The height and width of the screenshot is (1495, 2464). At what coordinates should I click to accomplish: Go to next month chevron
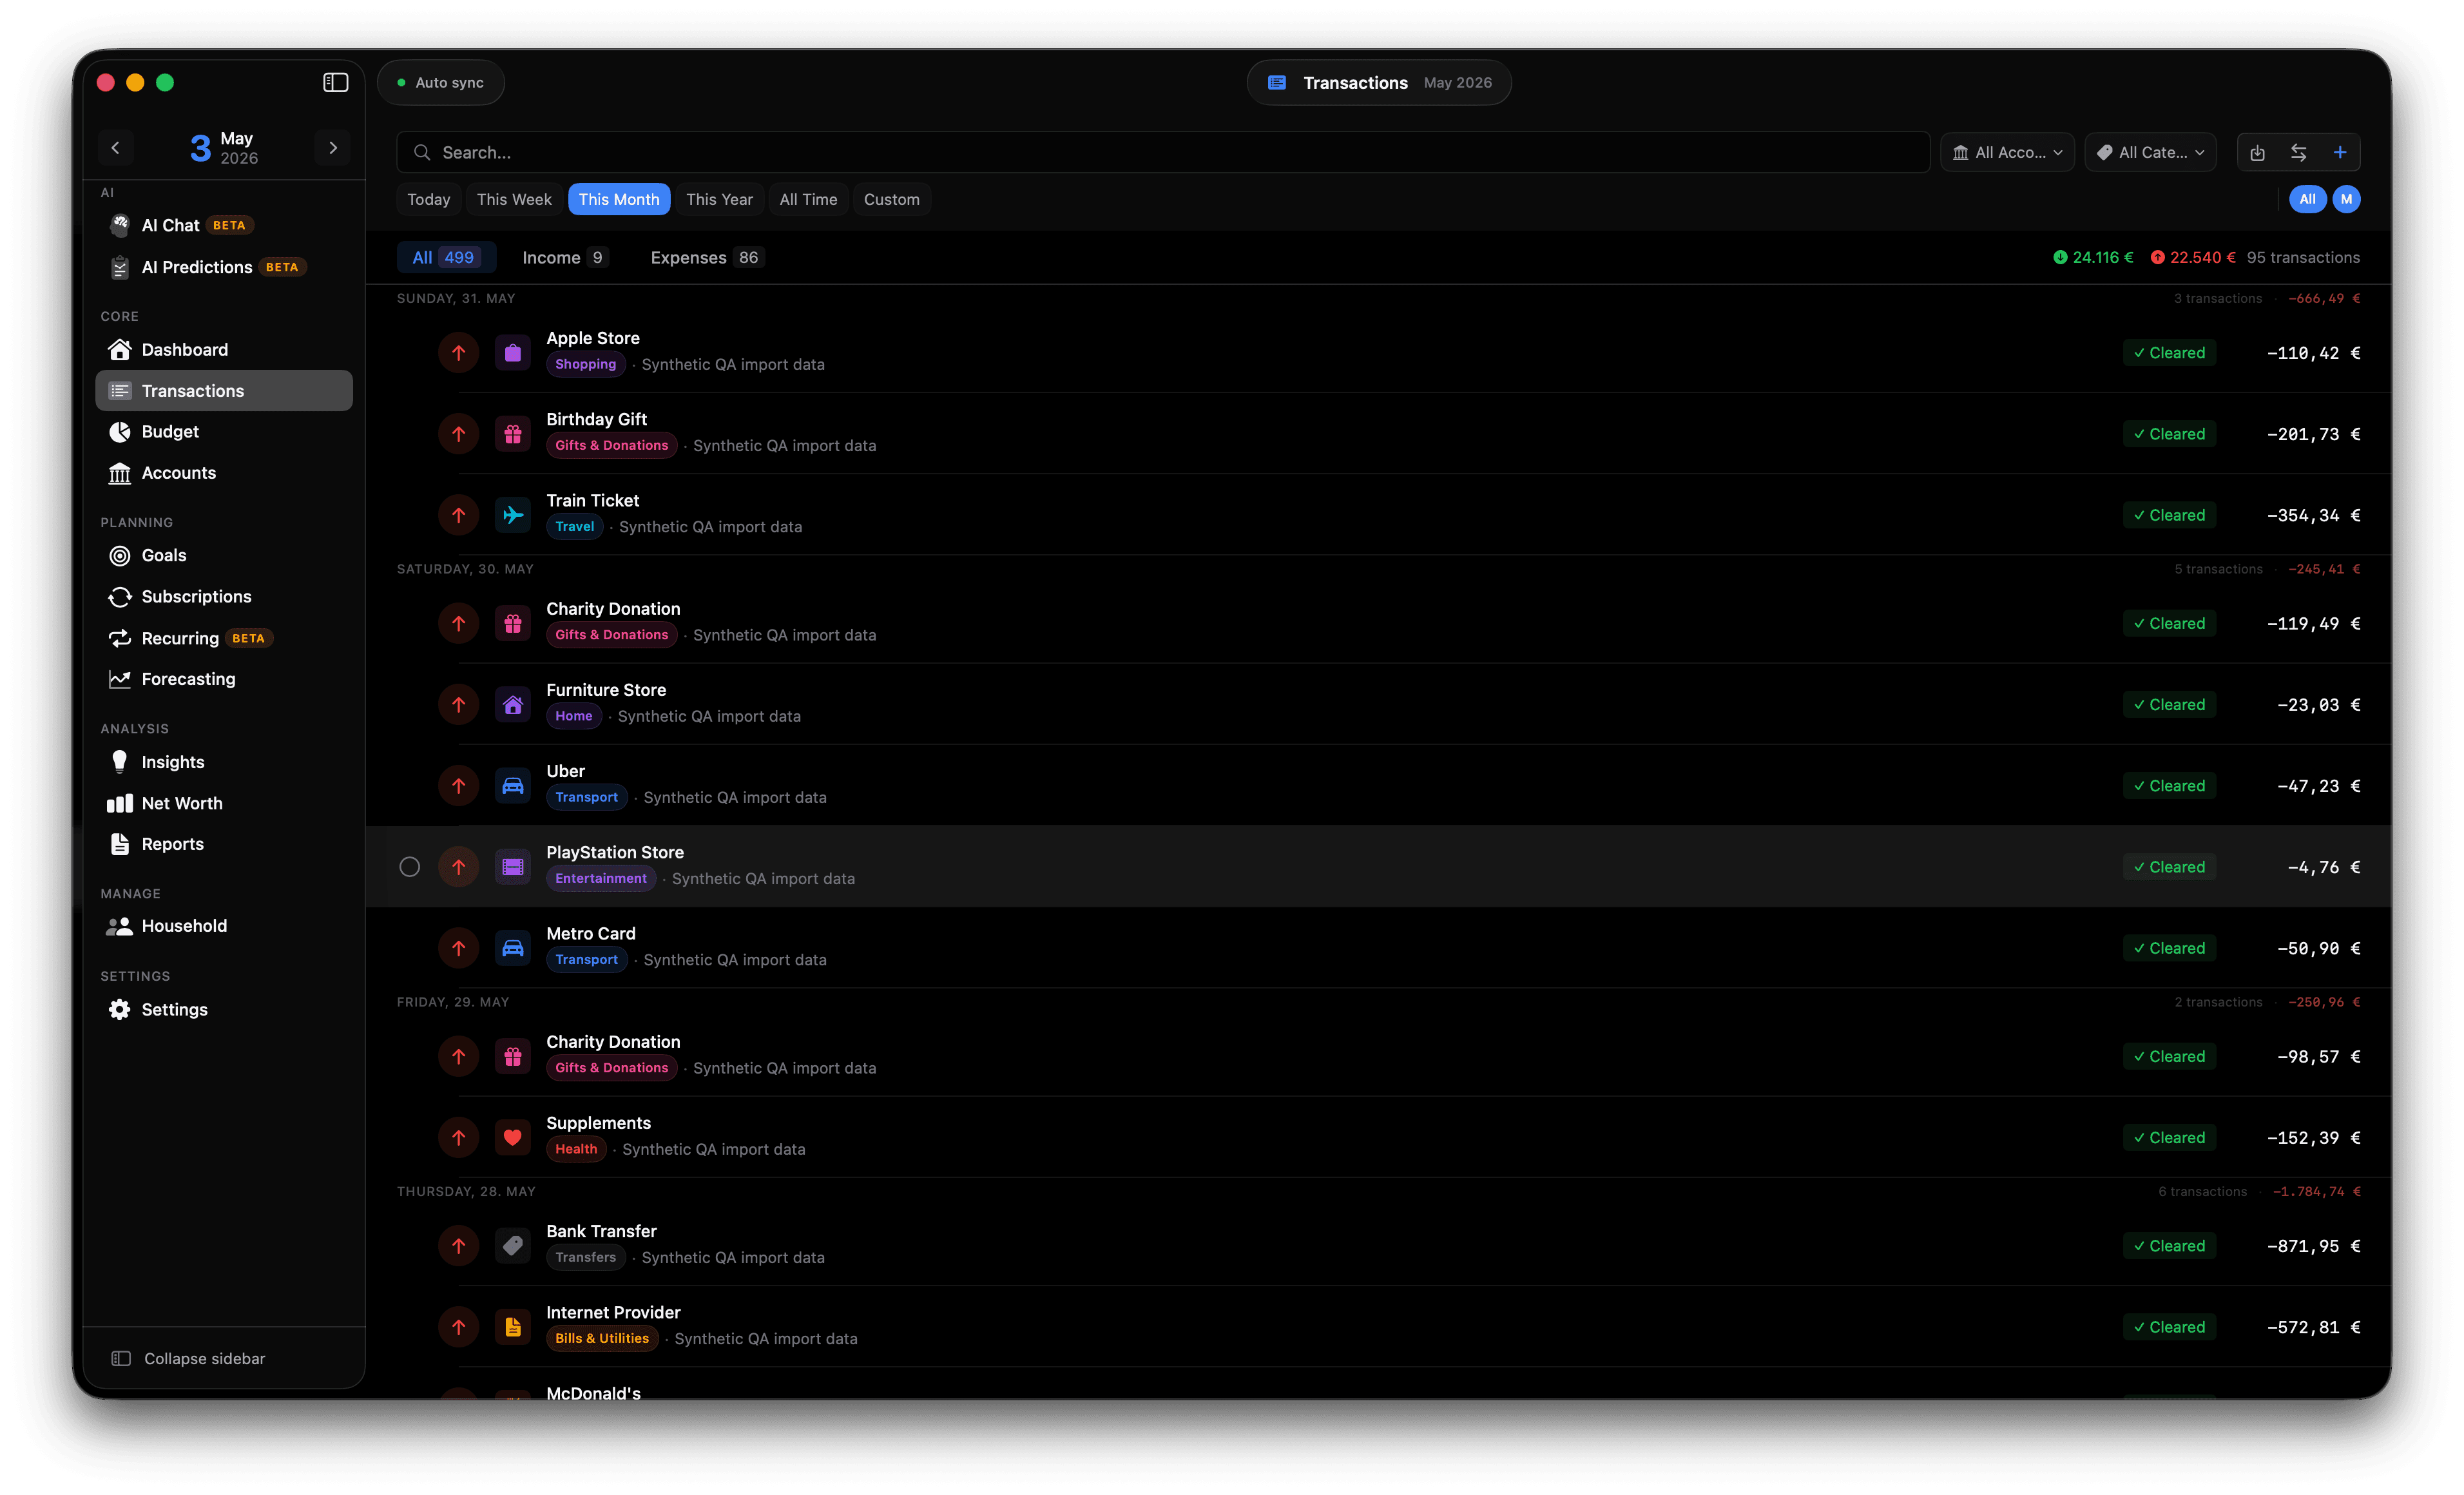[333, 148]
